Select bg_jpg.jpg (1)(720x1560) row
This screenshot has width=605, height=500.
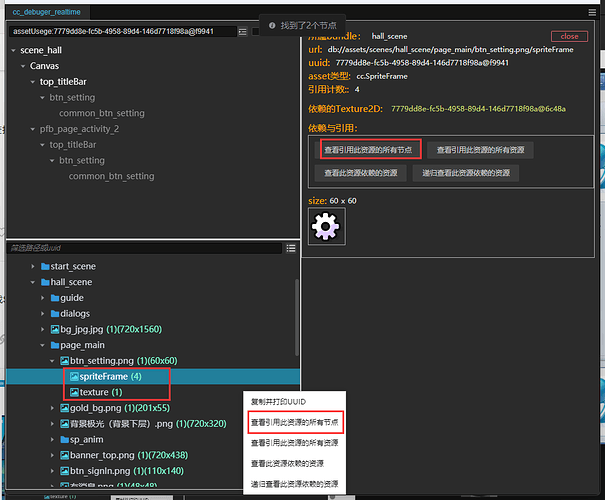pos(153,329)
